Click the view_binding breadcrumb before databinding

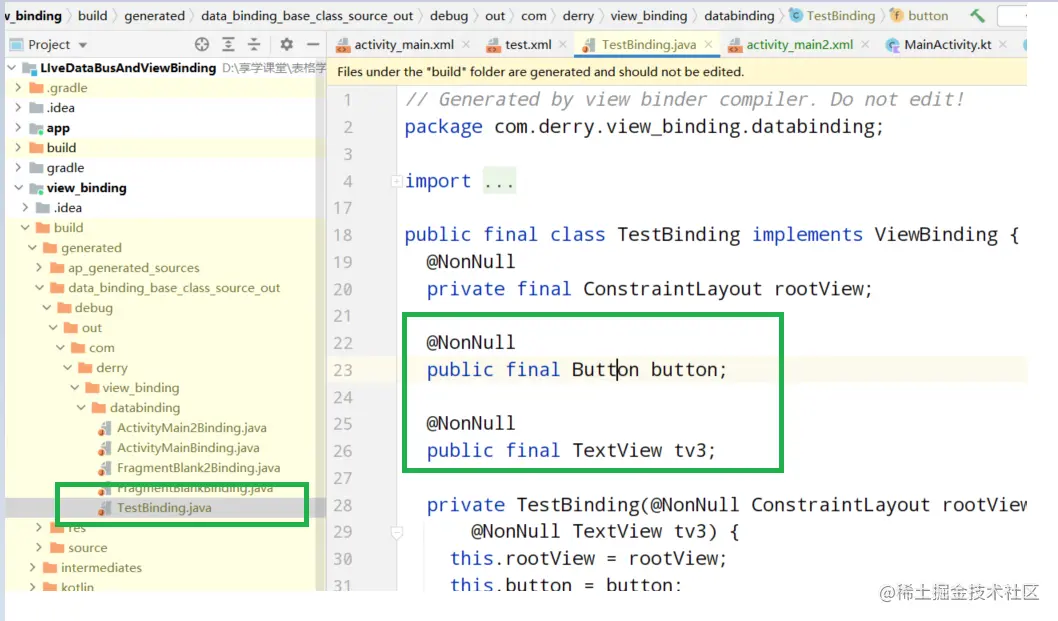pos(648,16)
